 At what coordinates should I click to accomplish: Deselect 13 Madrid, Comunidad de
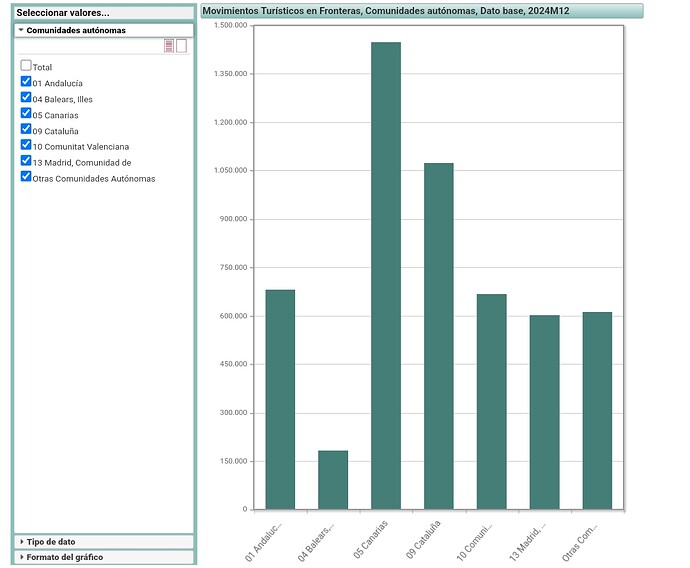[26, 161]
